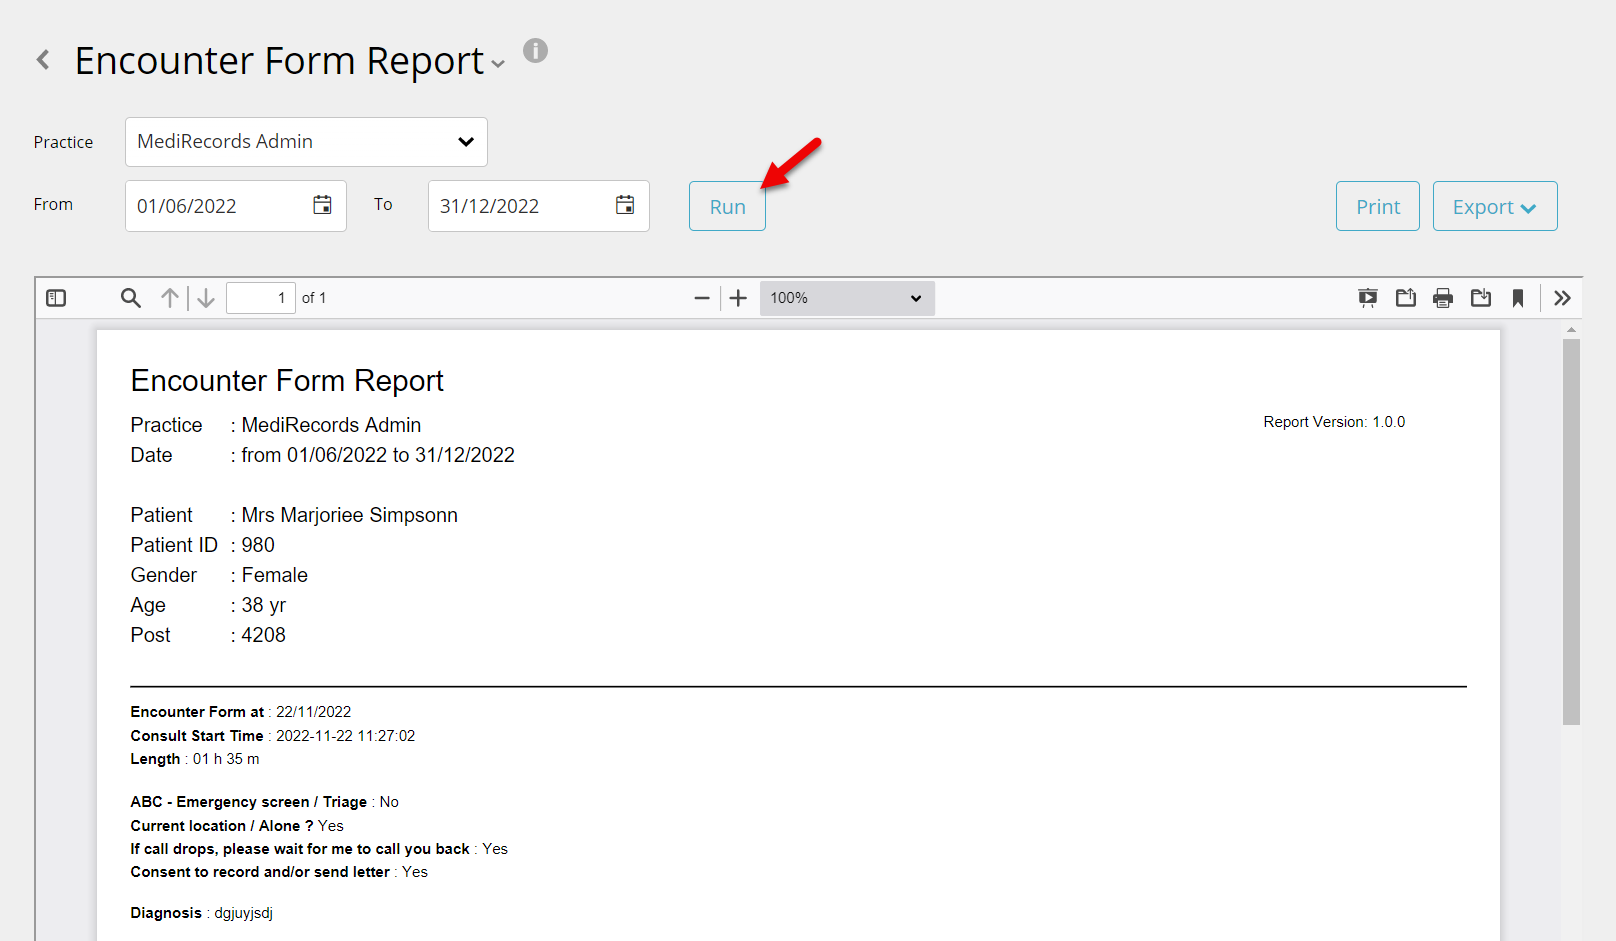
Task: Open find in document search
Action: pos(130,298)
